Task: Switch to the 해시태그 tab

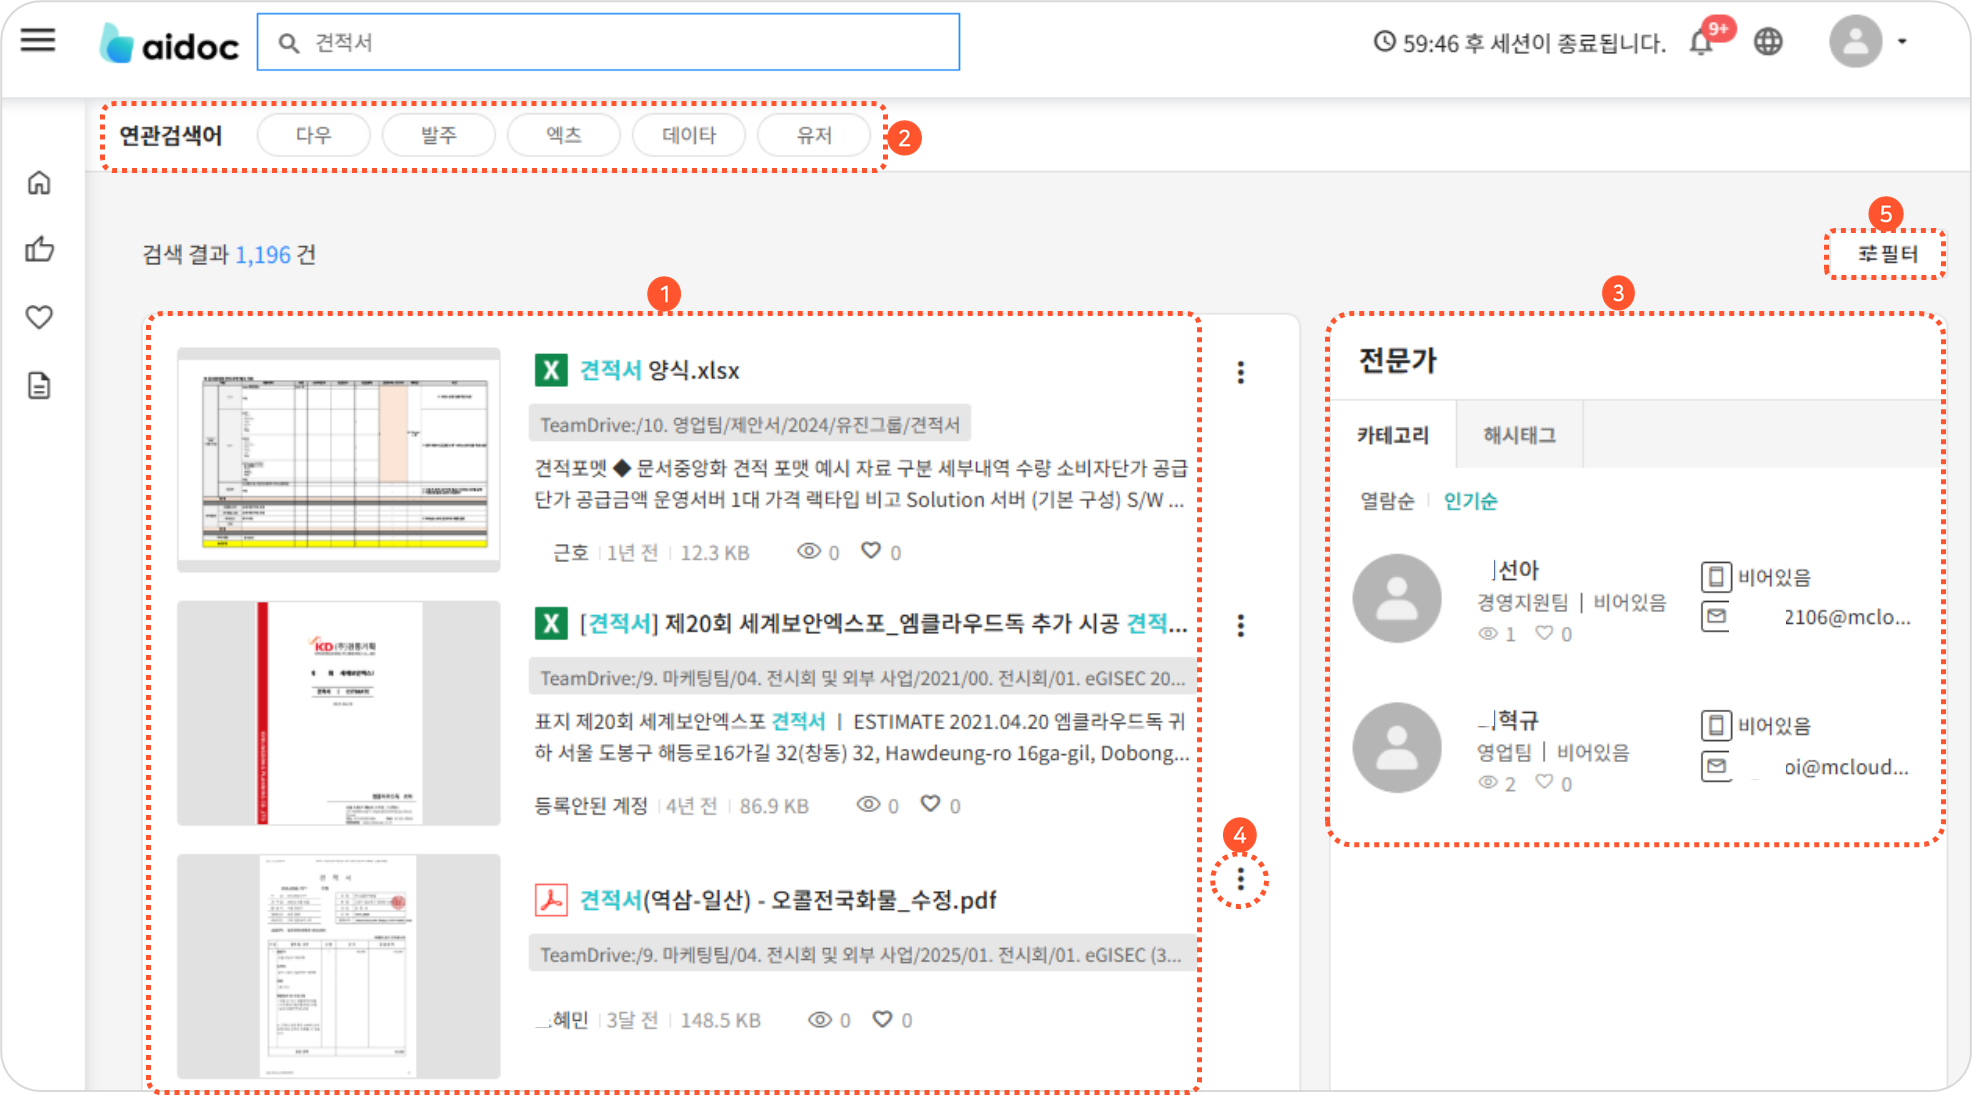Action: click(1518, 435)
